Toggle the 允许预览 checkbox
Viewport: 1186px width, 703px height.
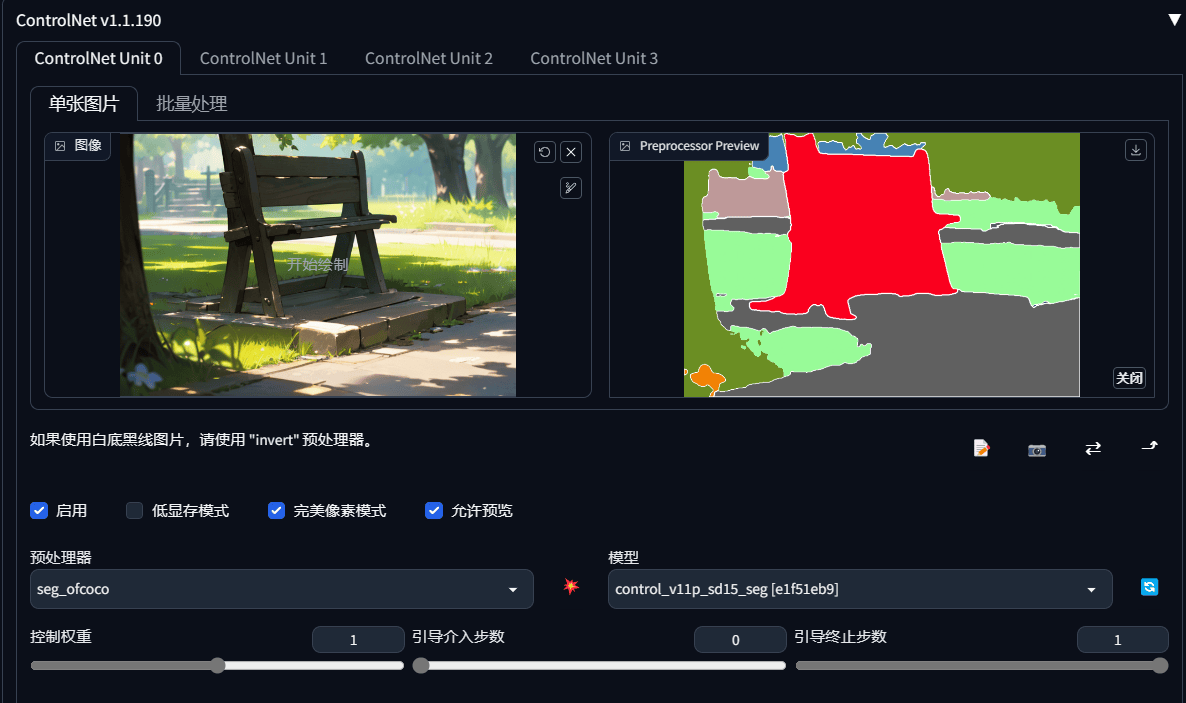pos(433,511)
